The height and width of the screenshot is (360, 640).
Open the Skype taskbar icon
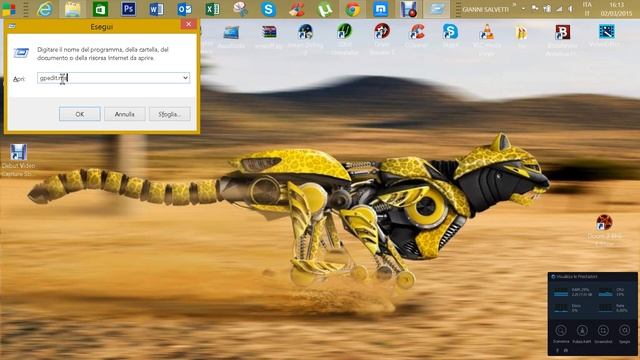tap(268, 9)
